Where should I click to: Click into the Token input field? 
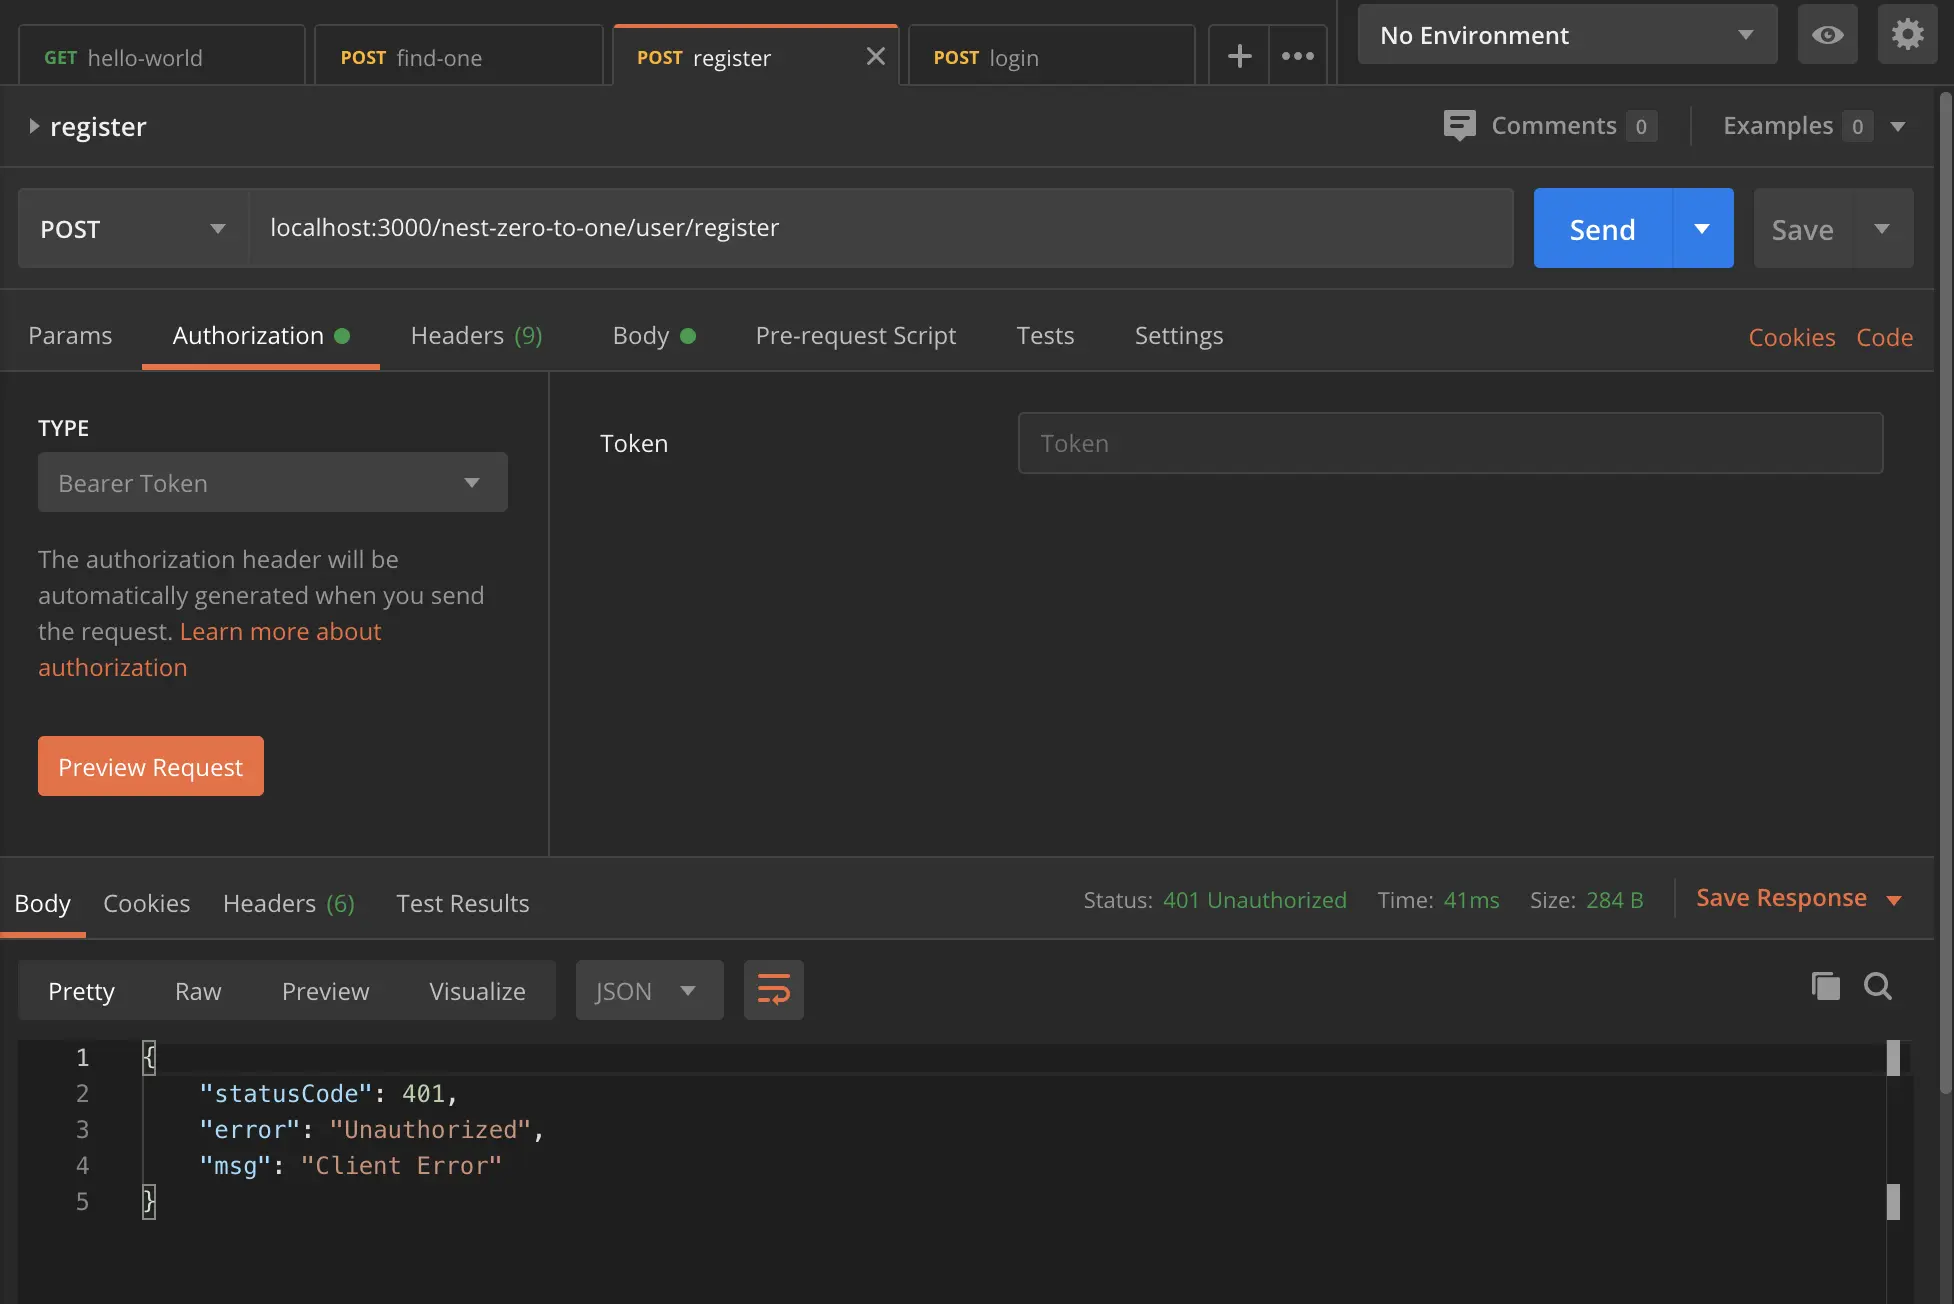1449,443
